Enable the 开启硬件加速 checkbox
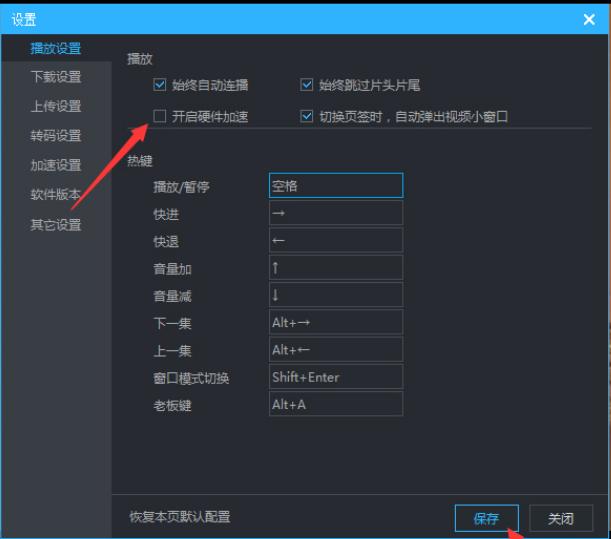This screenshot has width=611, height=539. click(x=160, y=116)
